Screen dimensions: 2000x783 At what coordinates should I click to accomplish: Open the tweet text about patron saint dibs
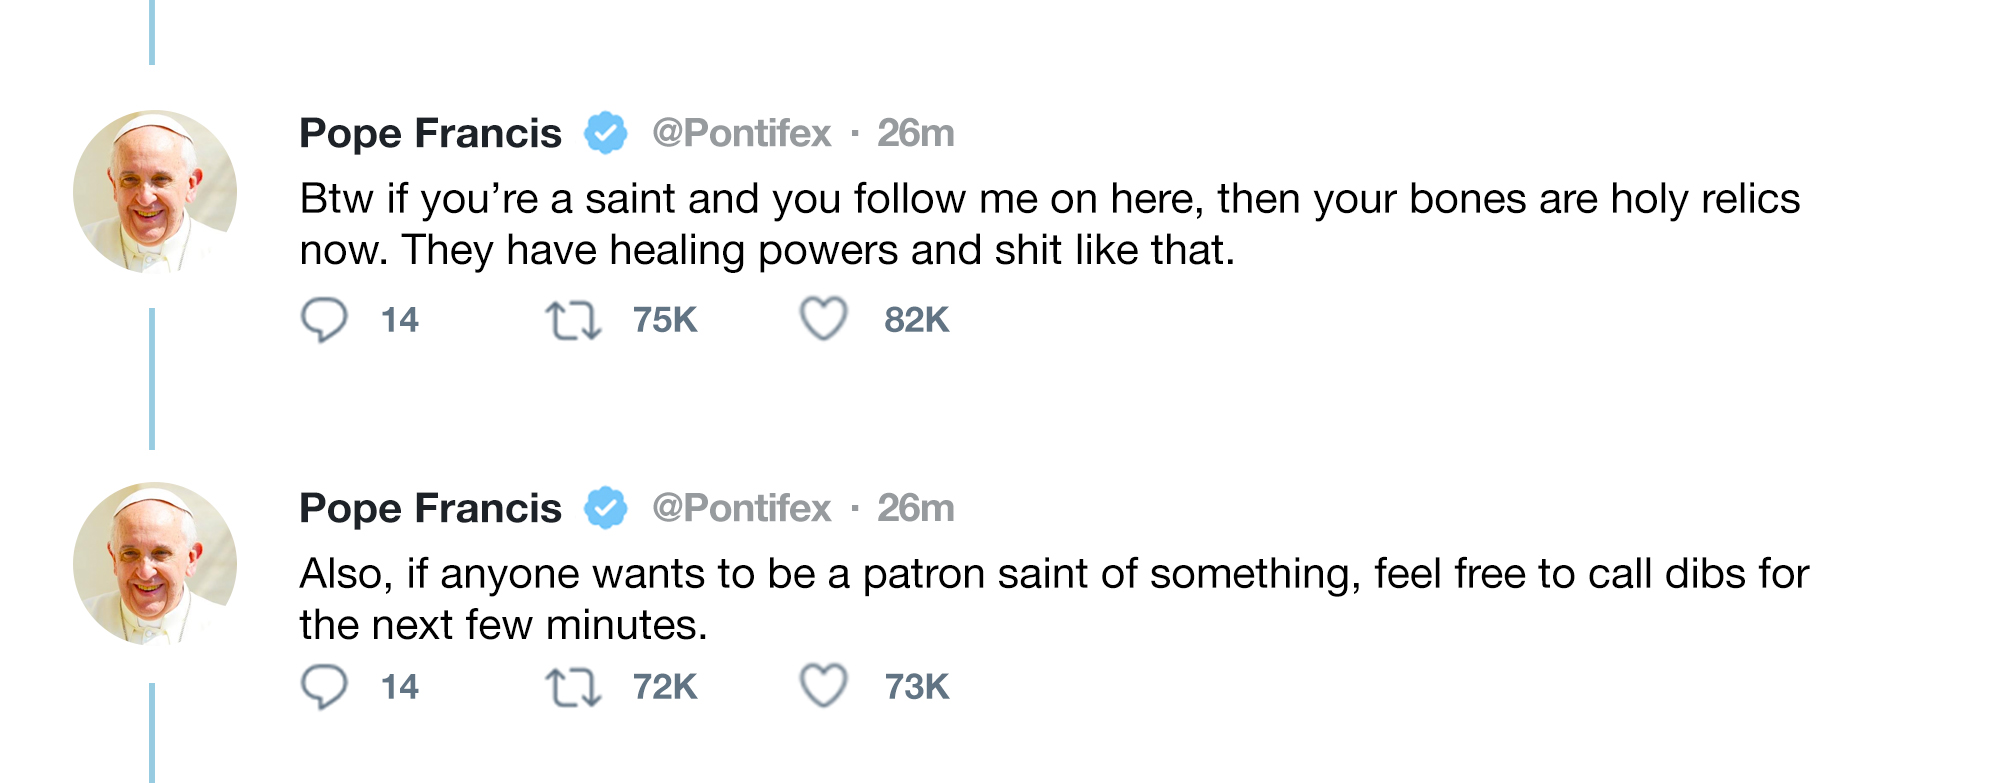click(x=1054, y=599)
